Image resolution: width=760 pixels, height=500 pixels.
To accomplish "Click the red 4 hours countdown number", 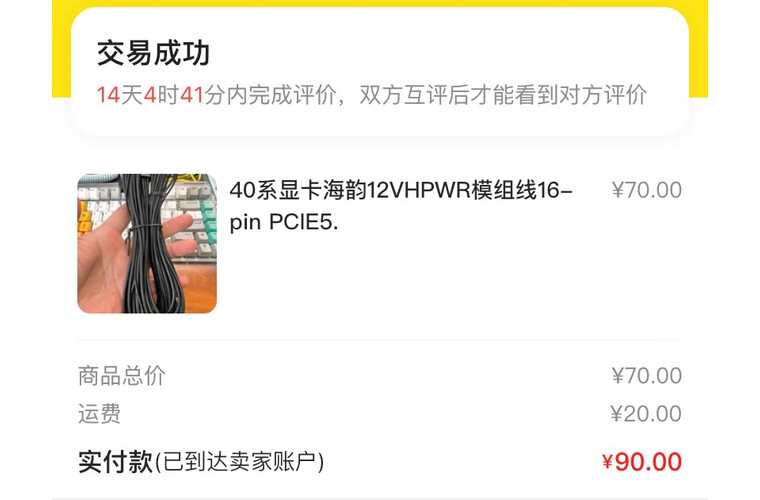I will [x=150, y=95].
